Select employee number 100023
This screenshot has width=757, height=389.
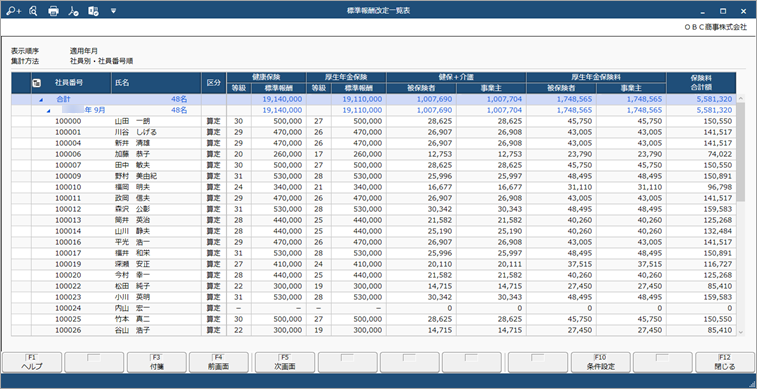pos(68,297)
